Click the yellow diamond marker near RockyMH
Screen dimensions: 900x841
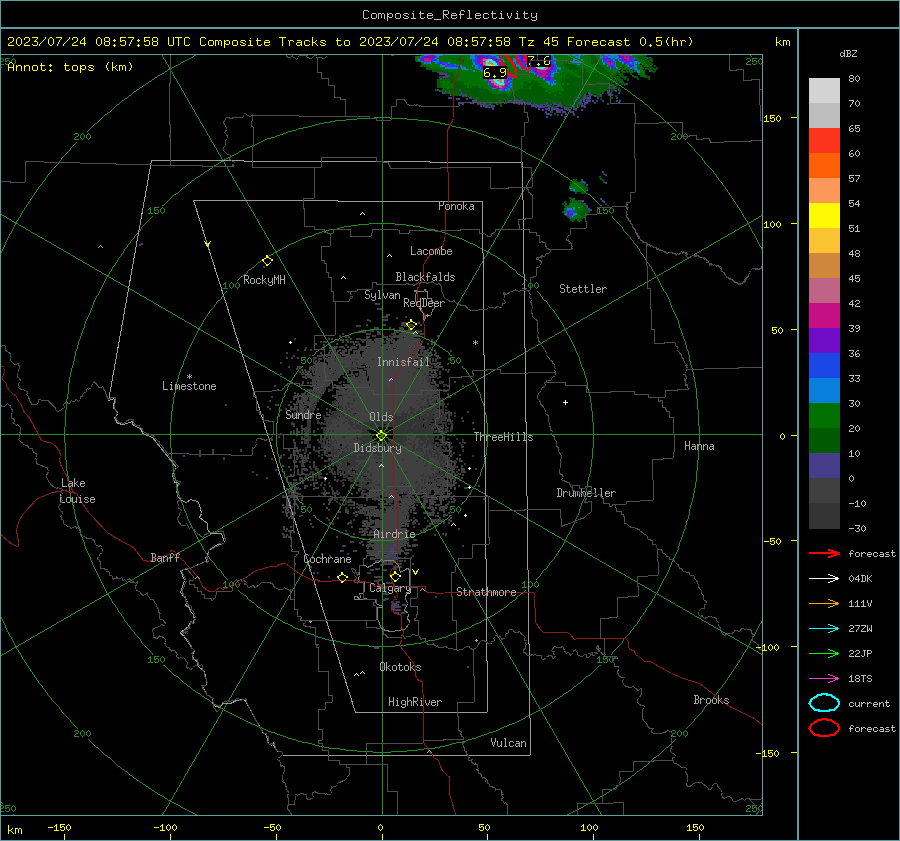(267, 261)
